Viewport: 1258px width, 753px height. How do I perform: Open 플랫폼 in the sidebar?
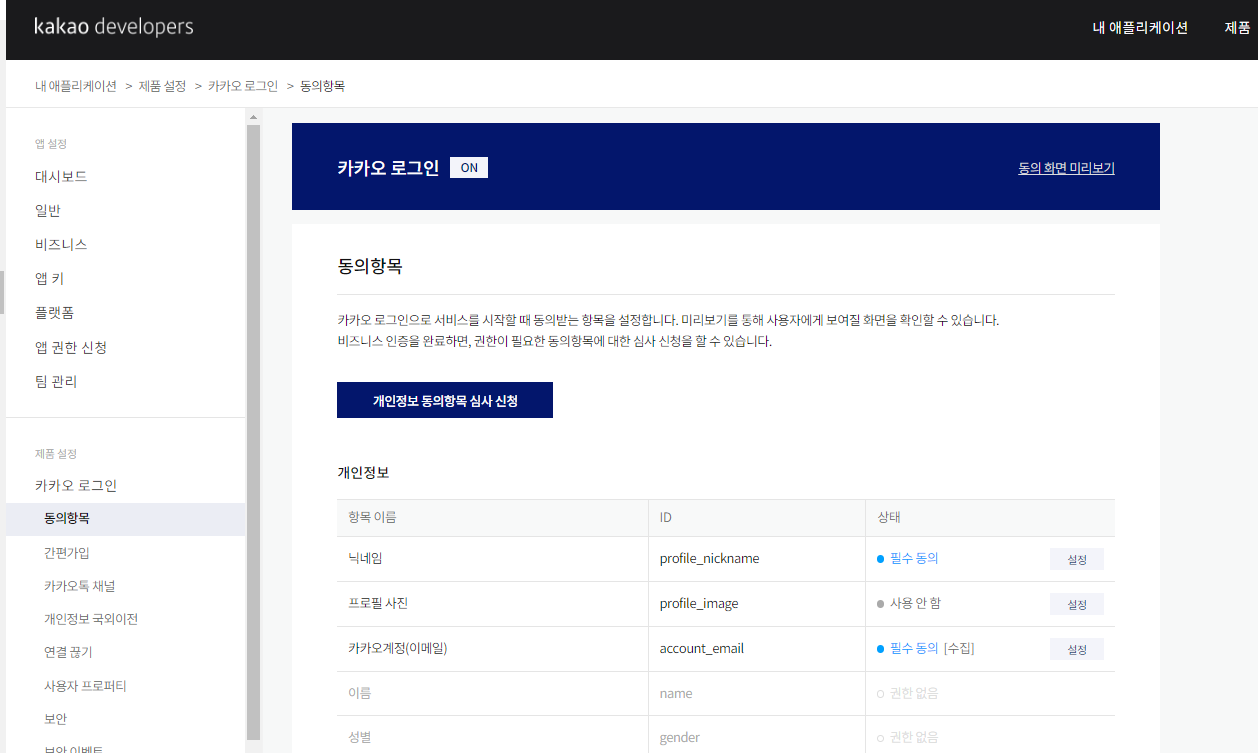(54, 312)
